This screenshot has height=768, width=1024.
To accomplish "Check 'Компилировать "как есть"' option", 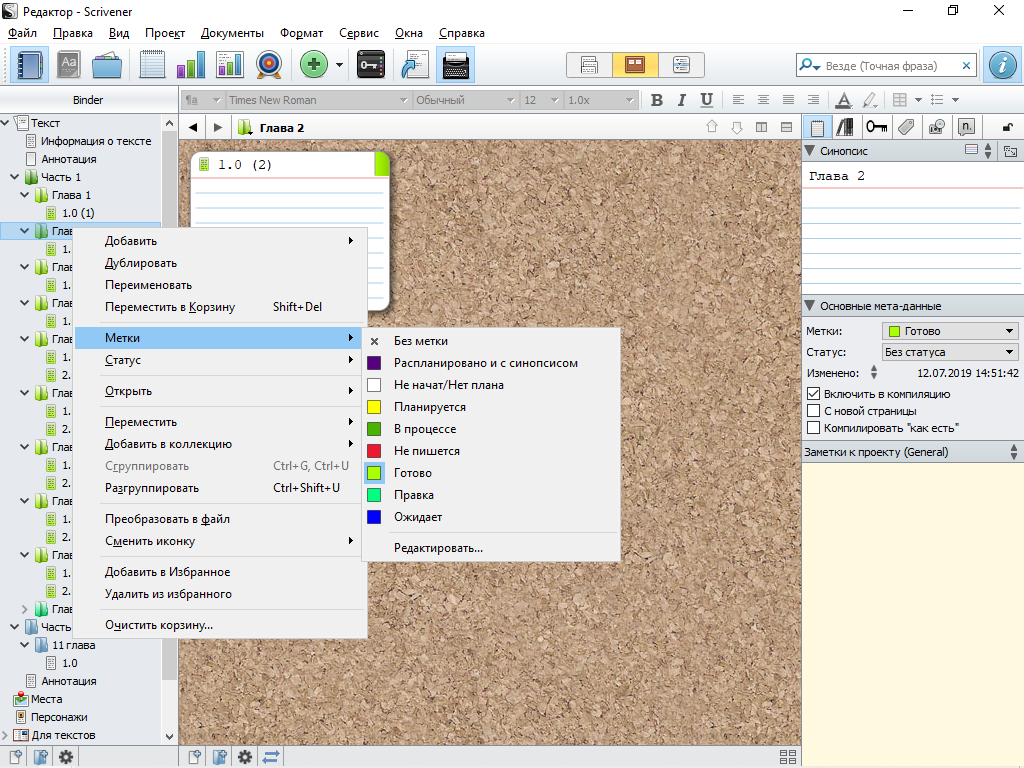I will (x=814, y=428).
